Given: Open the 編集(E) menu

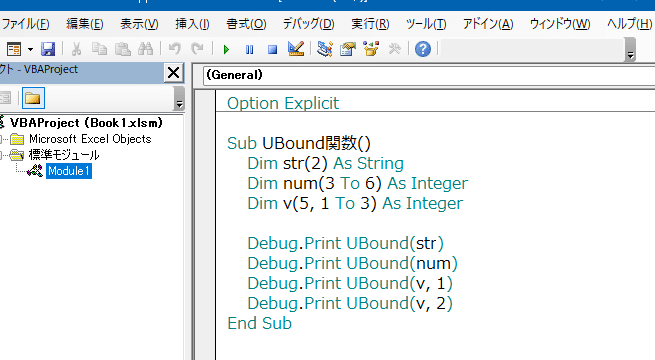Looking at the screenshot, I should pyautogui.click(x=85, y=24).
